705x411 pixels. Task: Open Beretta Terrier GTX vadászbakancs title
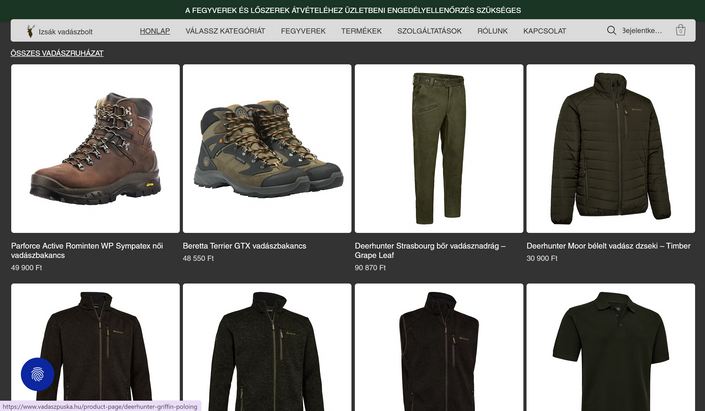[245, 246]
